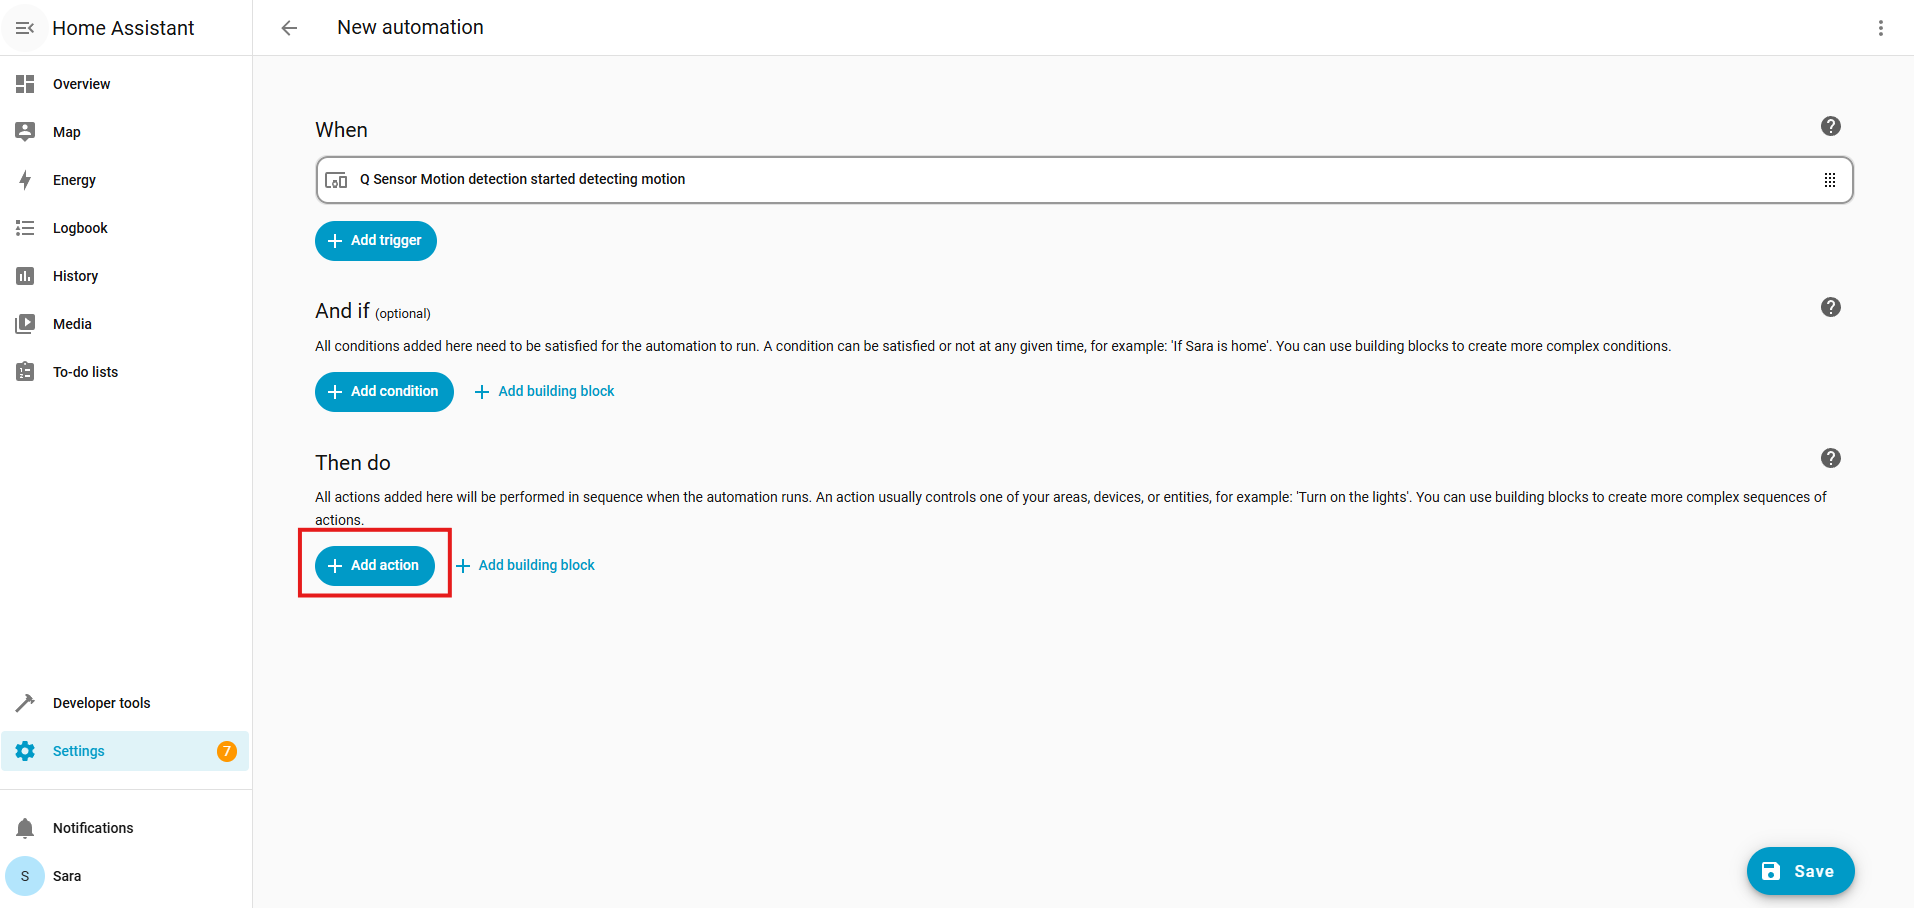The image size is (1914, 908).
Task: Click the floppy disk icon on Save
Action: 1771,871
